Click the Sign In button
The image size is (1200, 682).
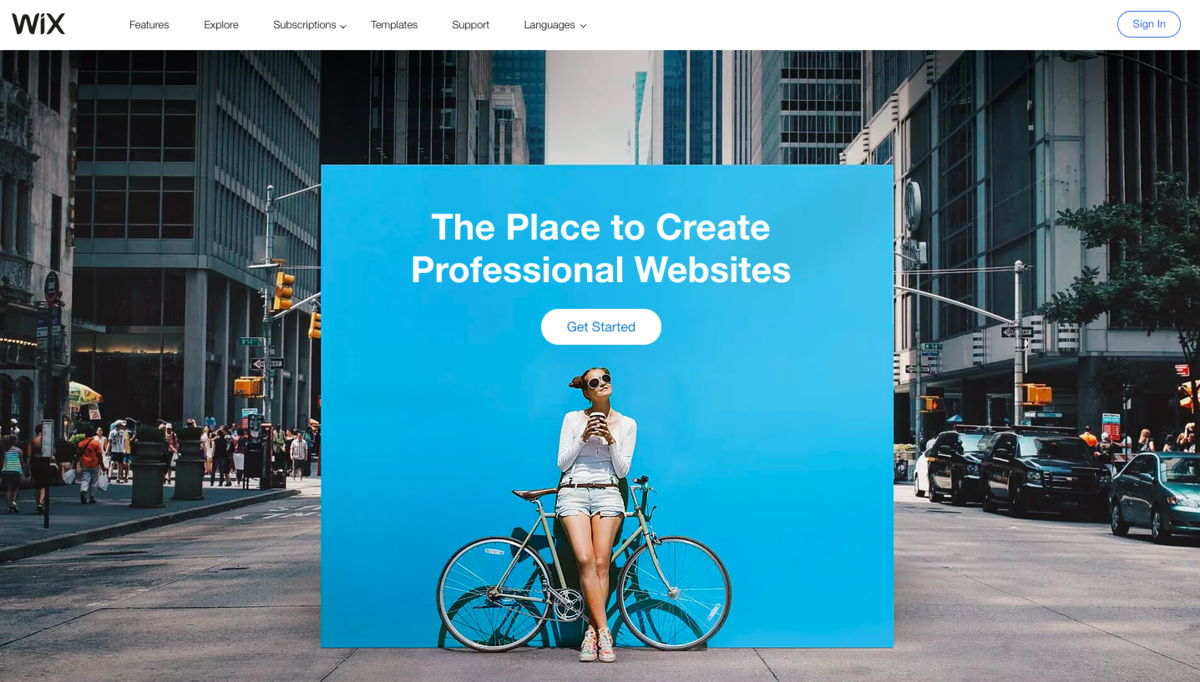1148,24
